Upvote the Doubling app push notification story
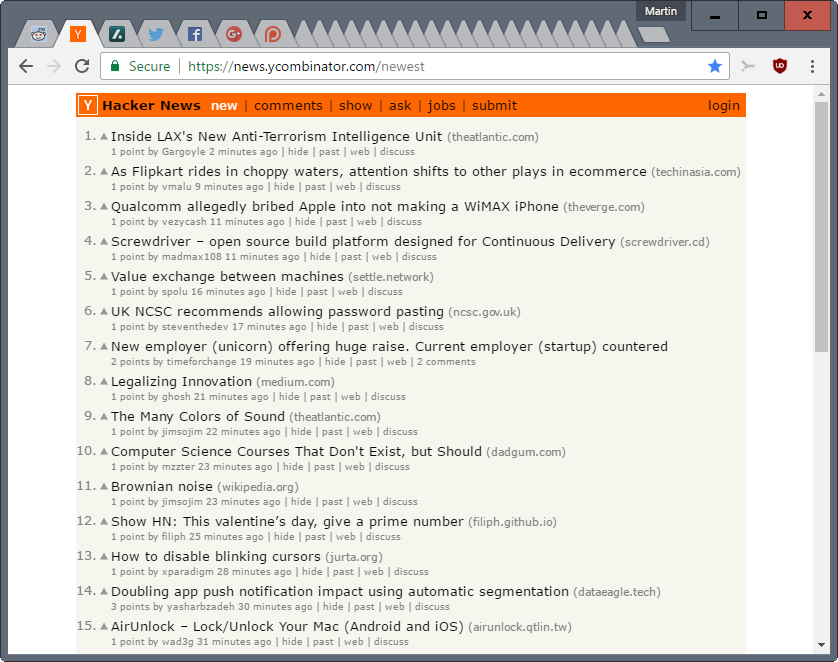Viewport: 838px width, 662px height. 104,591
